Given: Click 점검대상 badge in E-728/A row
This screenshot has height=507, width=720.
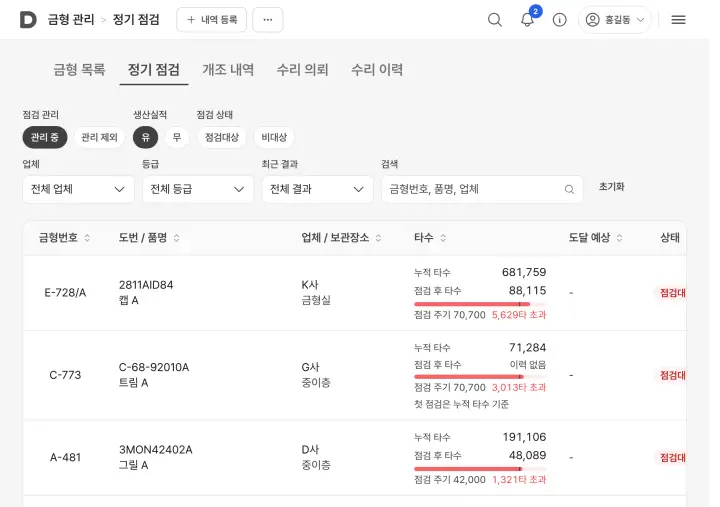Looking at the screenshot, I should 672,293.
